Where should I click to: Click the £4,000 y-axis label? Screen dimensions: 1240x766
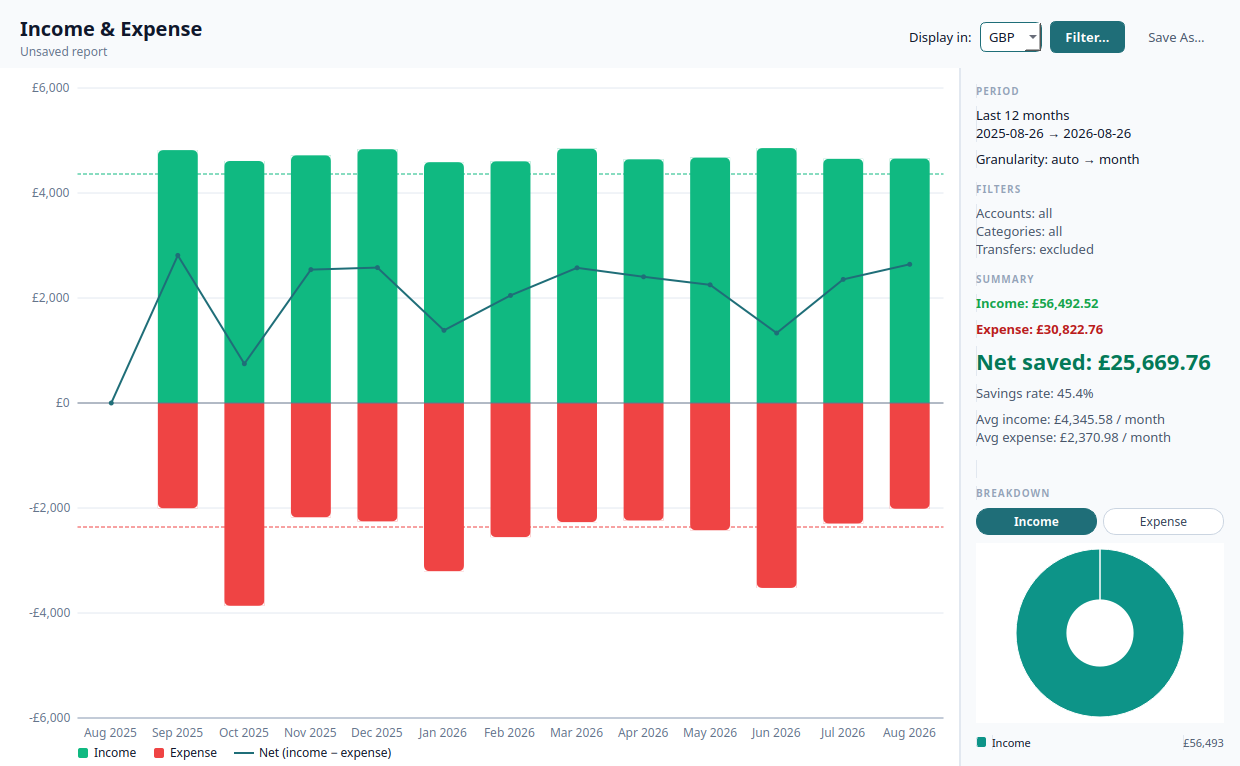coord(50,193)
